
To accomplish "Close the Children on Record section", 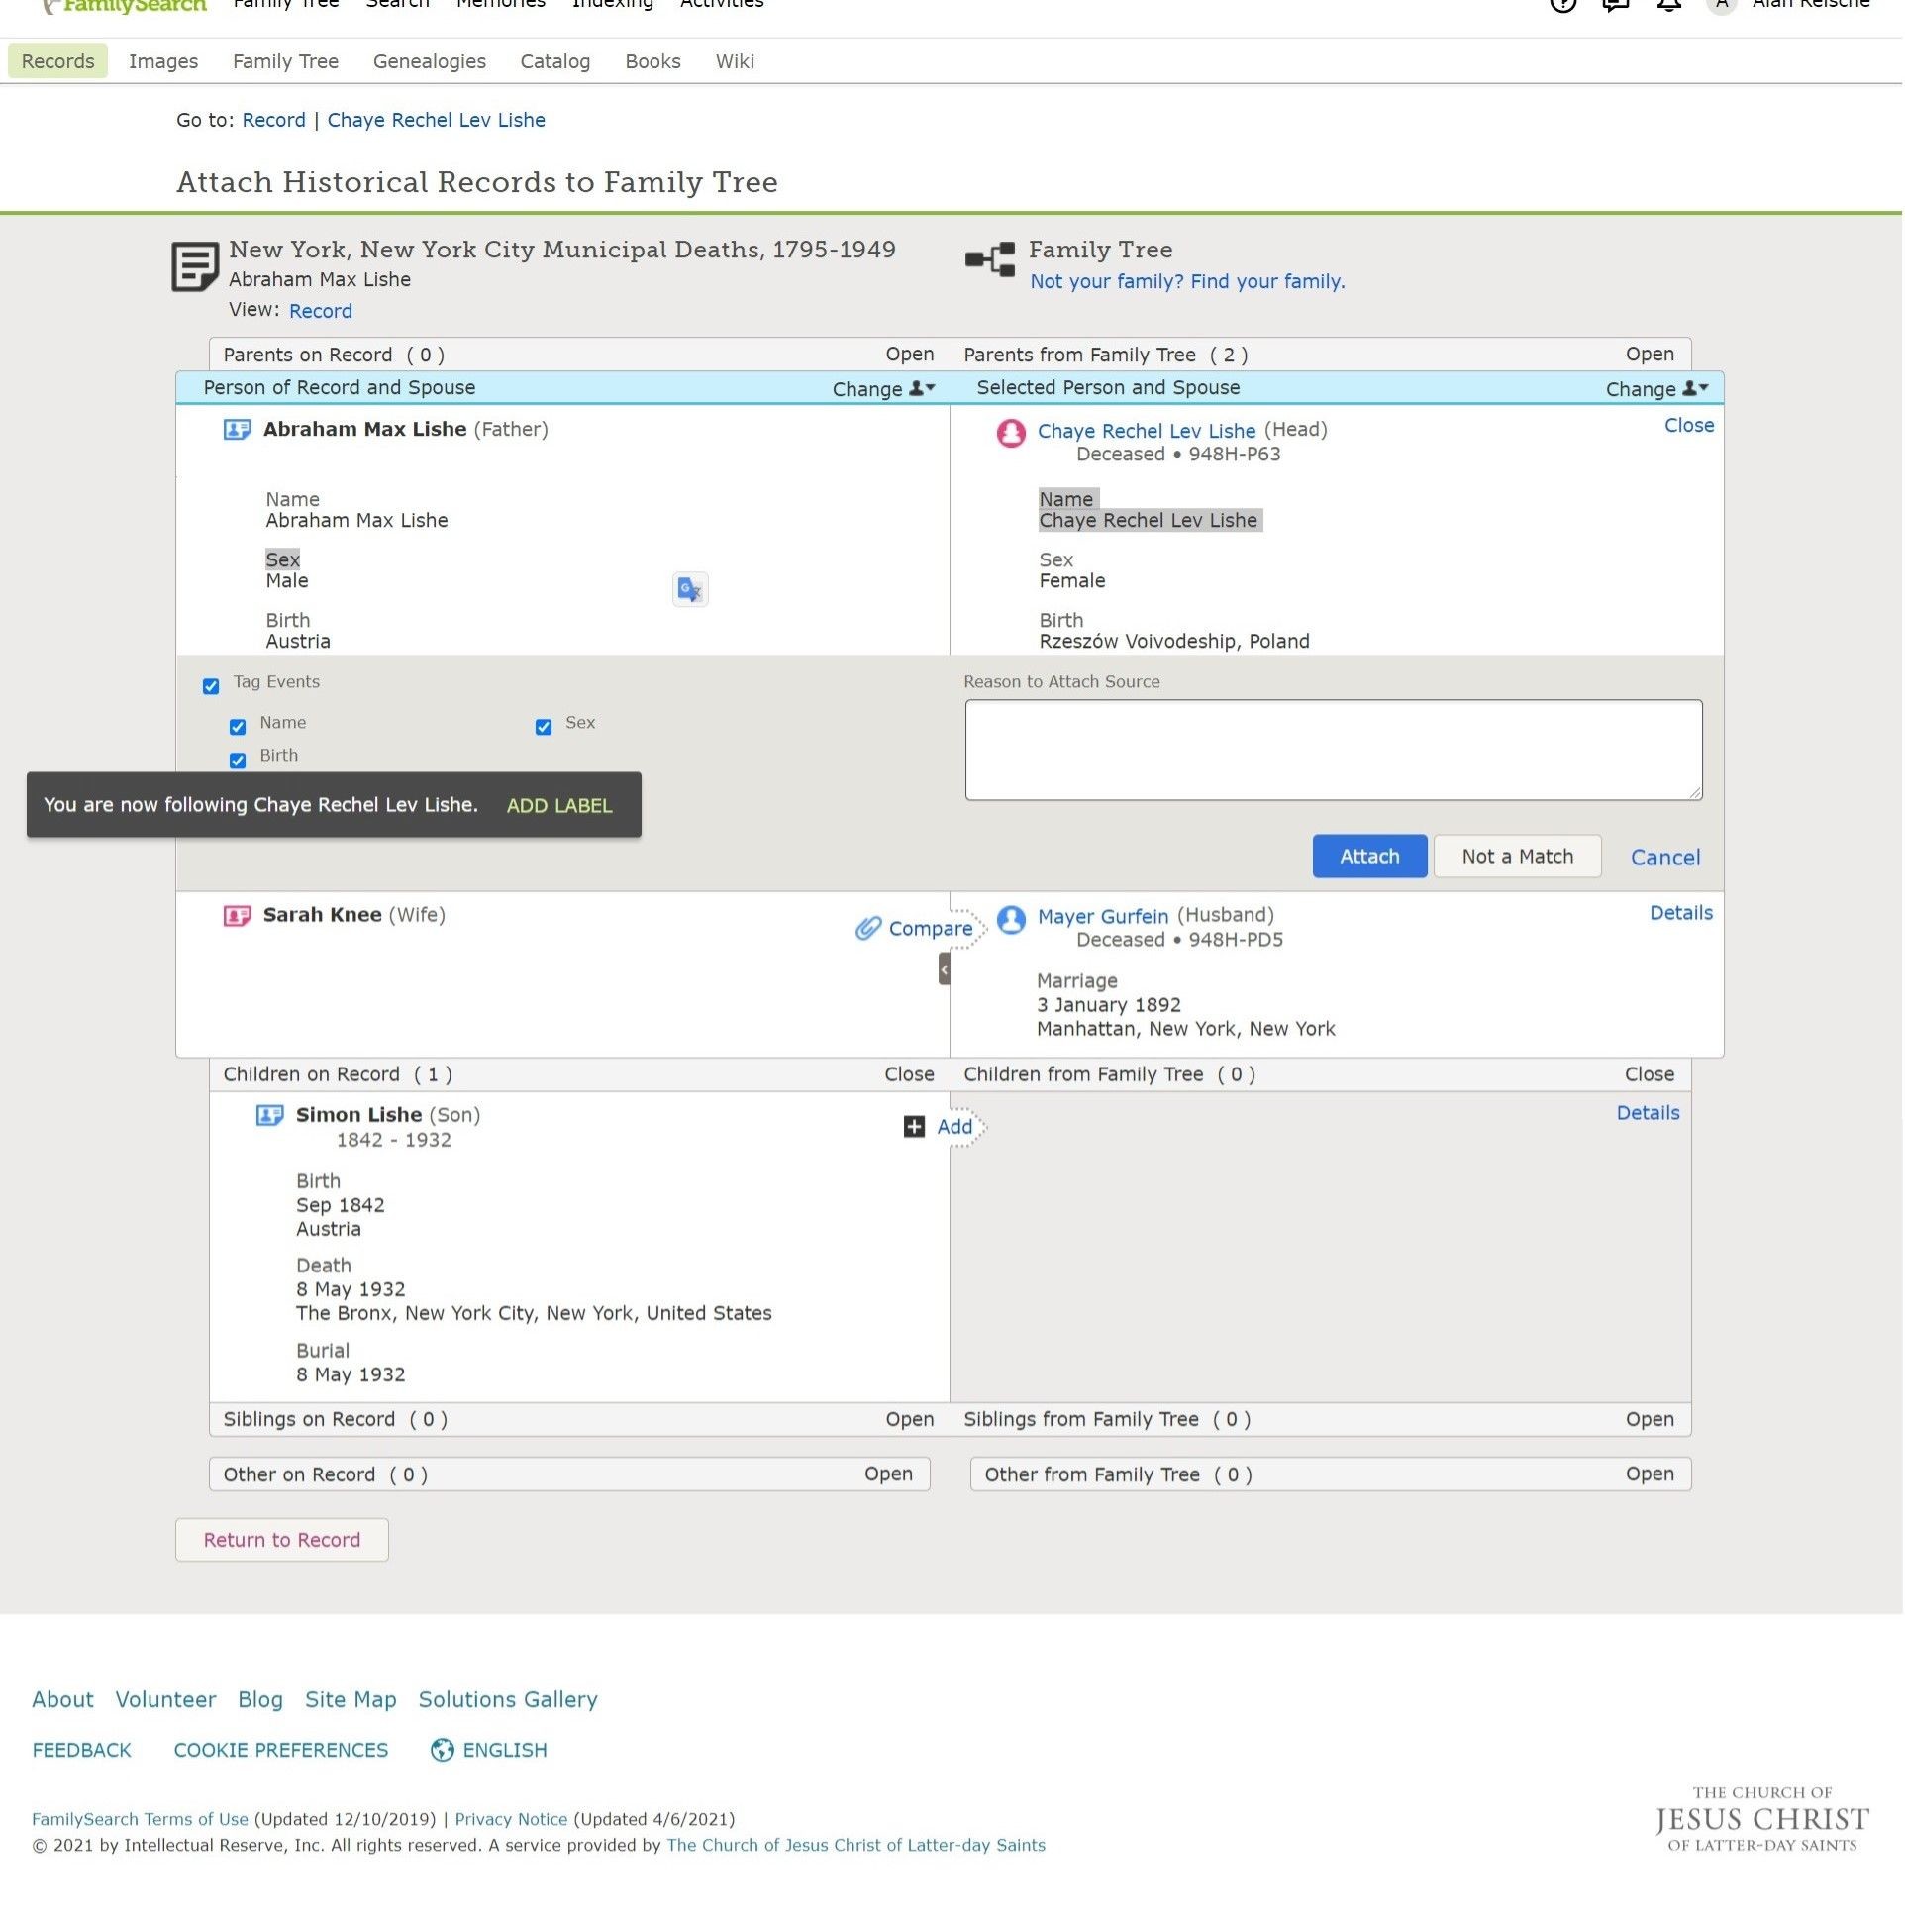I will point(910,1074).
